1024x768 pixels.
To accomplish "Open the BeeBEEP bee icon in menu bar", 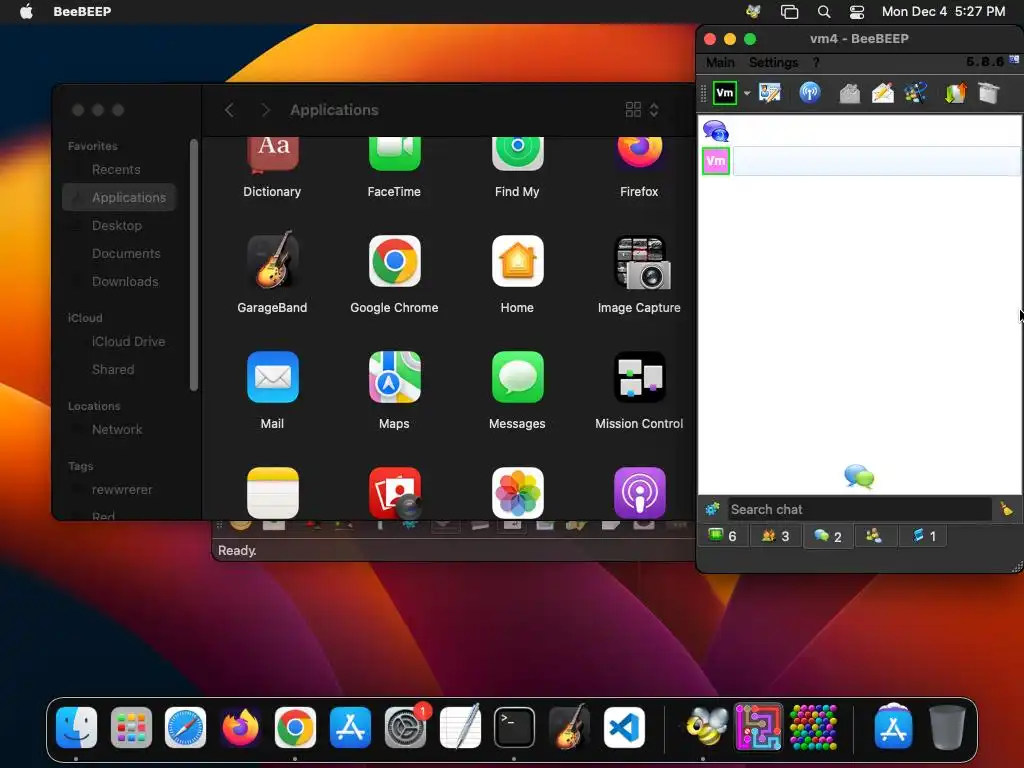I will coord(753,11).
